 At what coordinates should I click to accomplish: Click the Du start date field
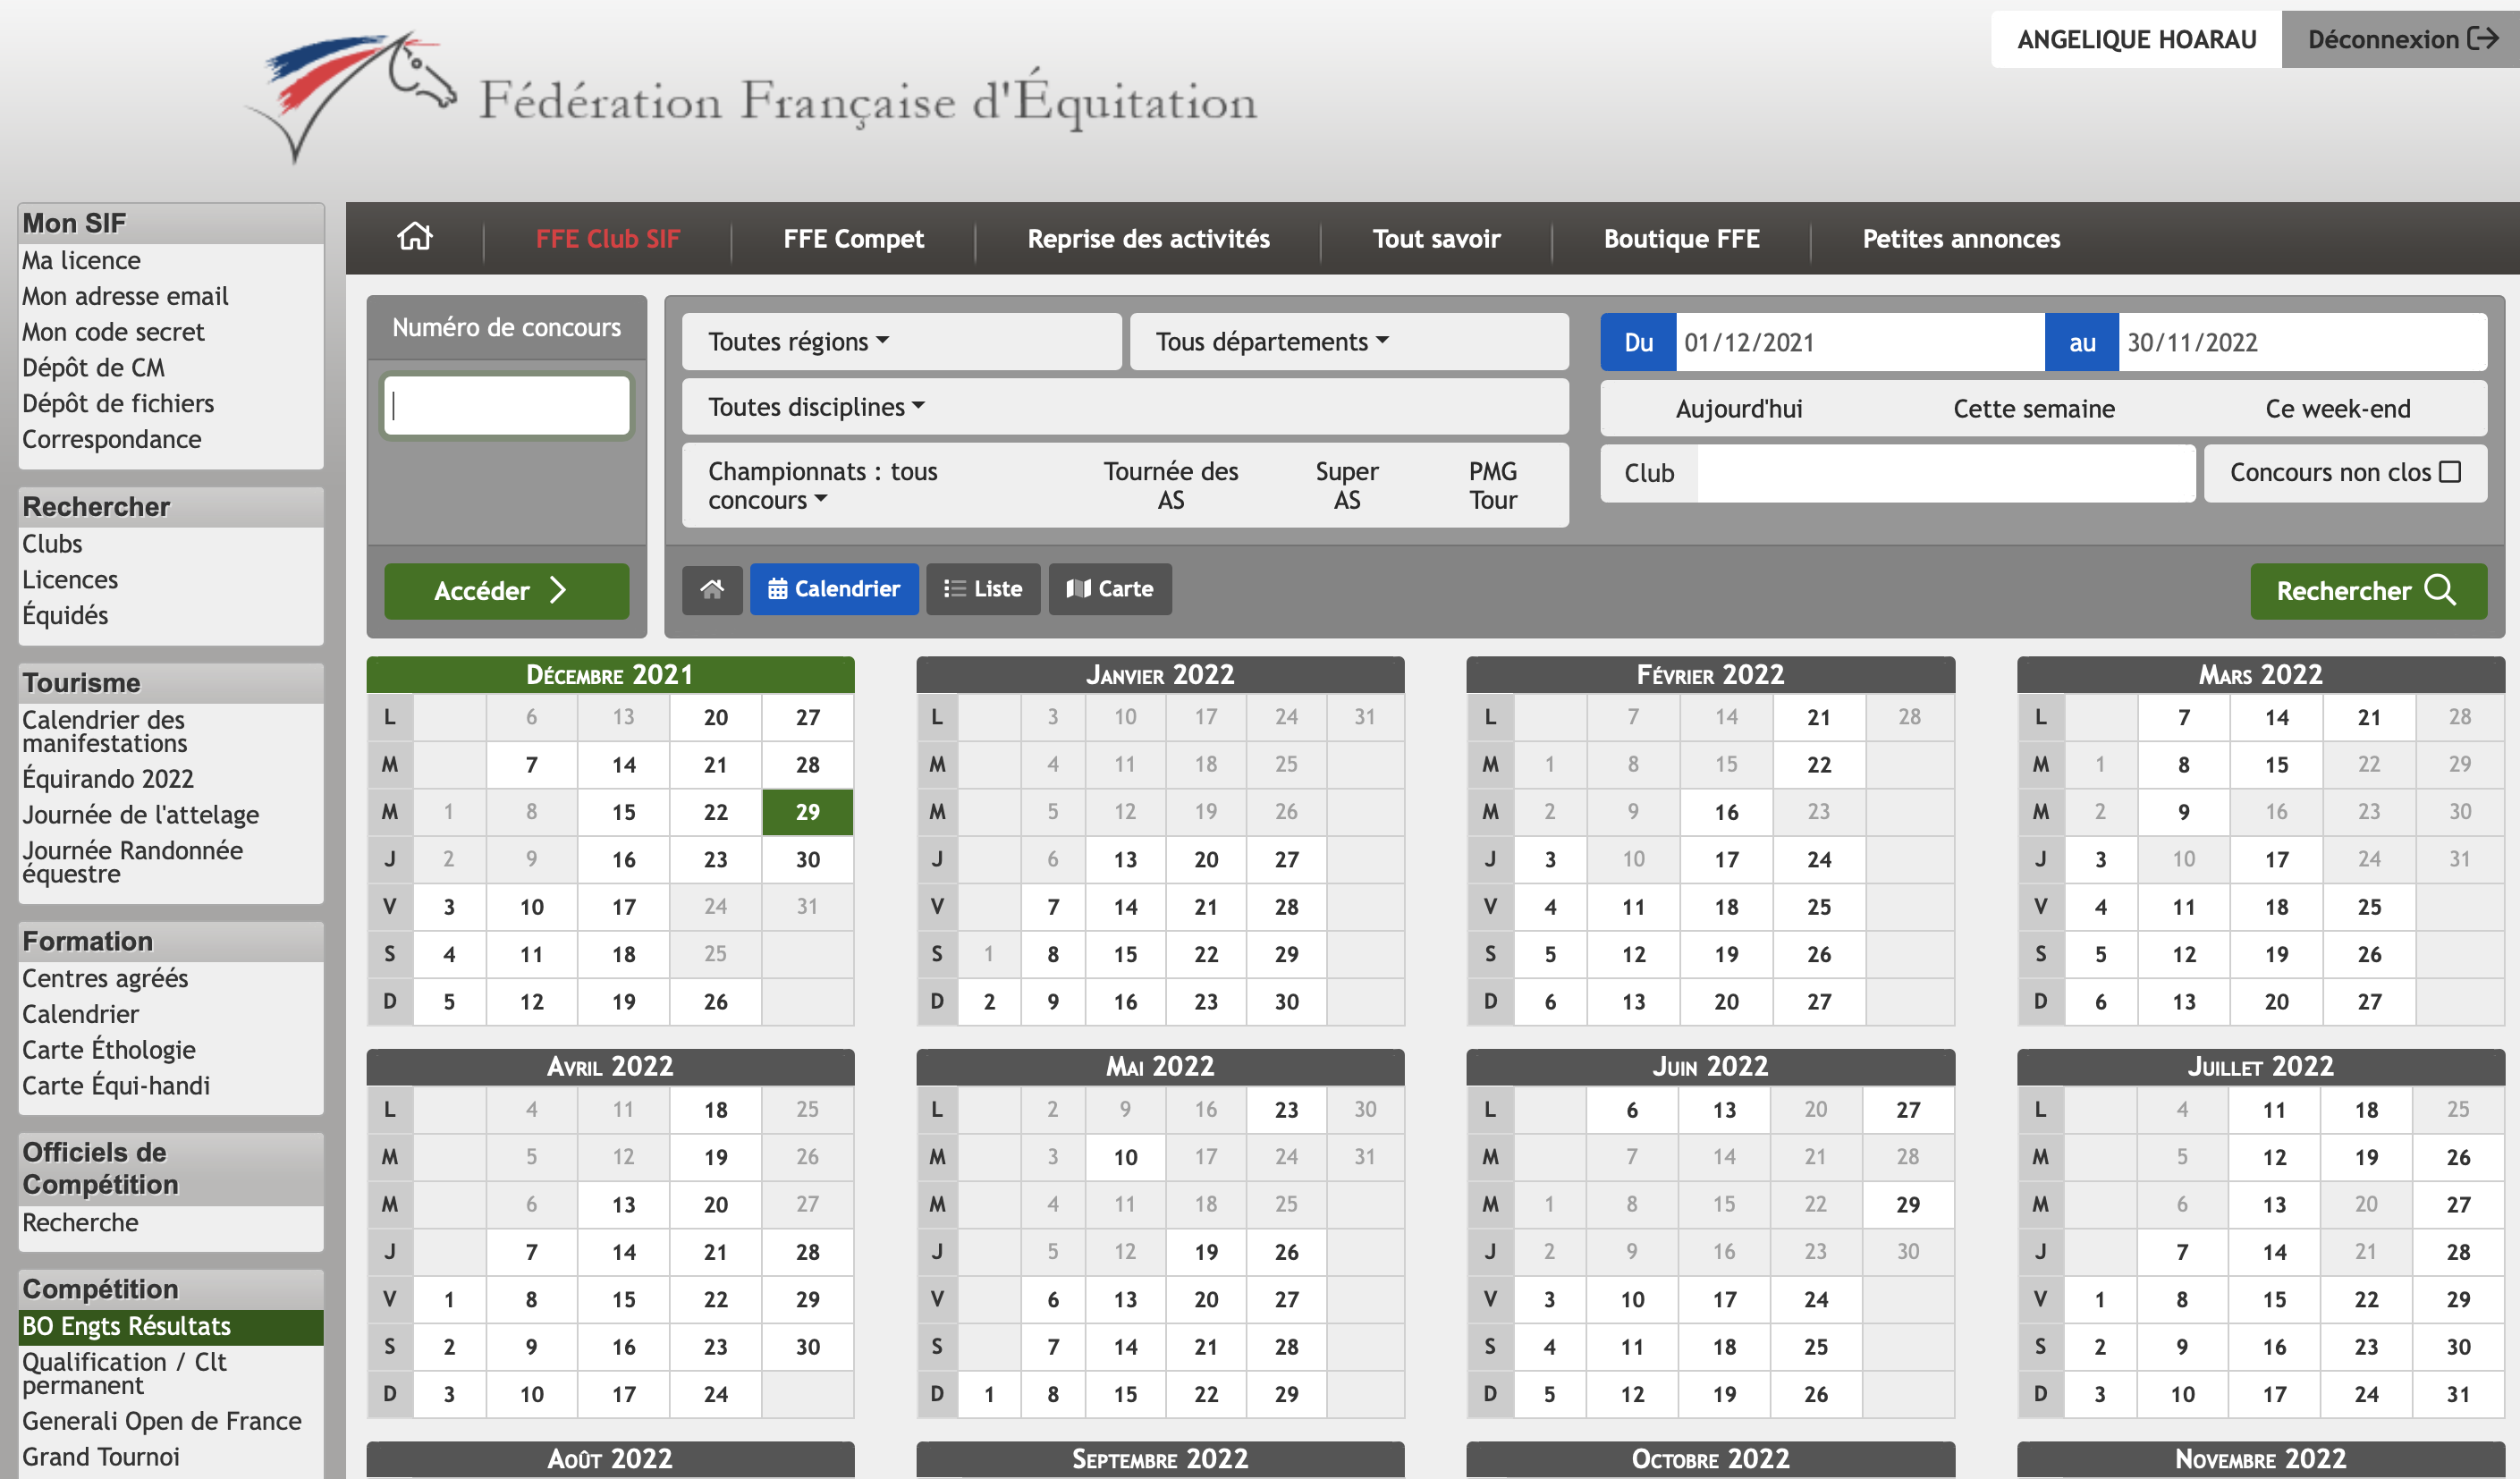[x=1860, y=343]
